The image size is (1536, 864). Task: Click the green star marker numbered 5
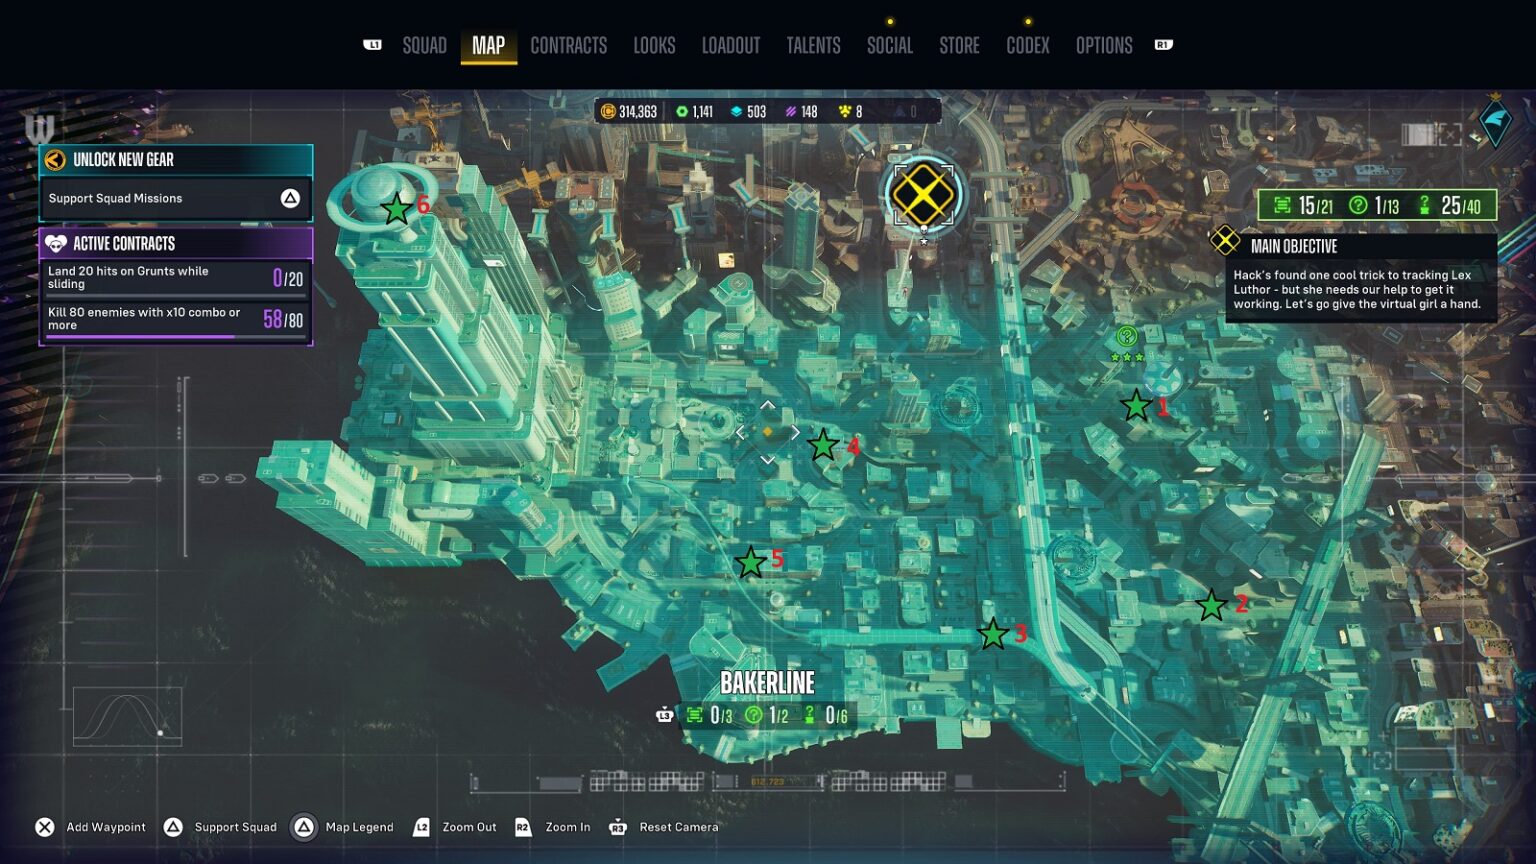click(x=750, y=563)
